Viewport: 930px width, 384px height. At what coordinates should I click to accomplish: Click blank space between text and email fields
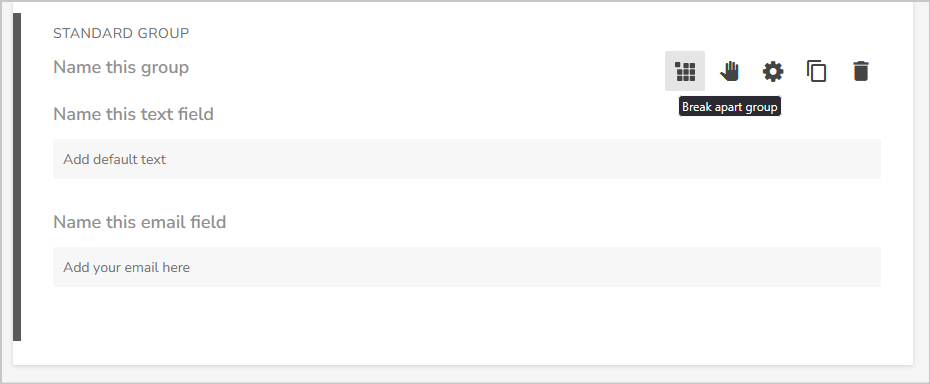tap(467, 195)
